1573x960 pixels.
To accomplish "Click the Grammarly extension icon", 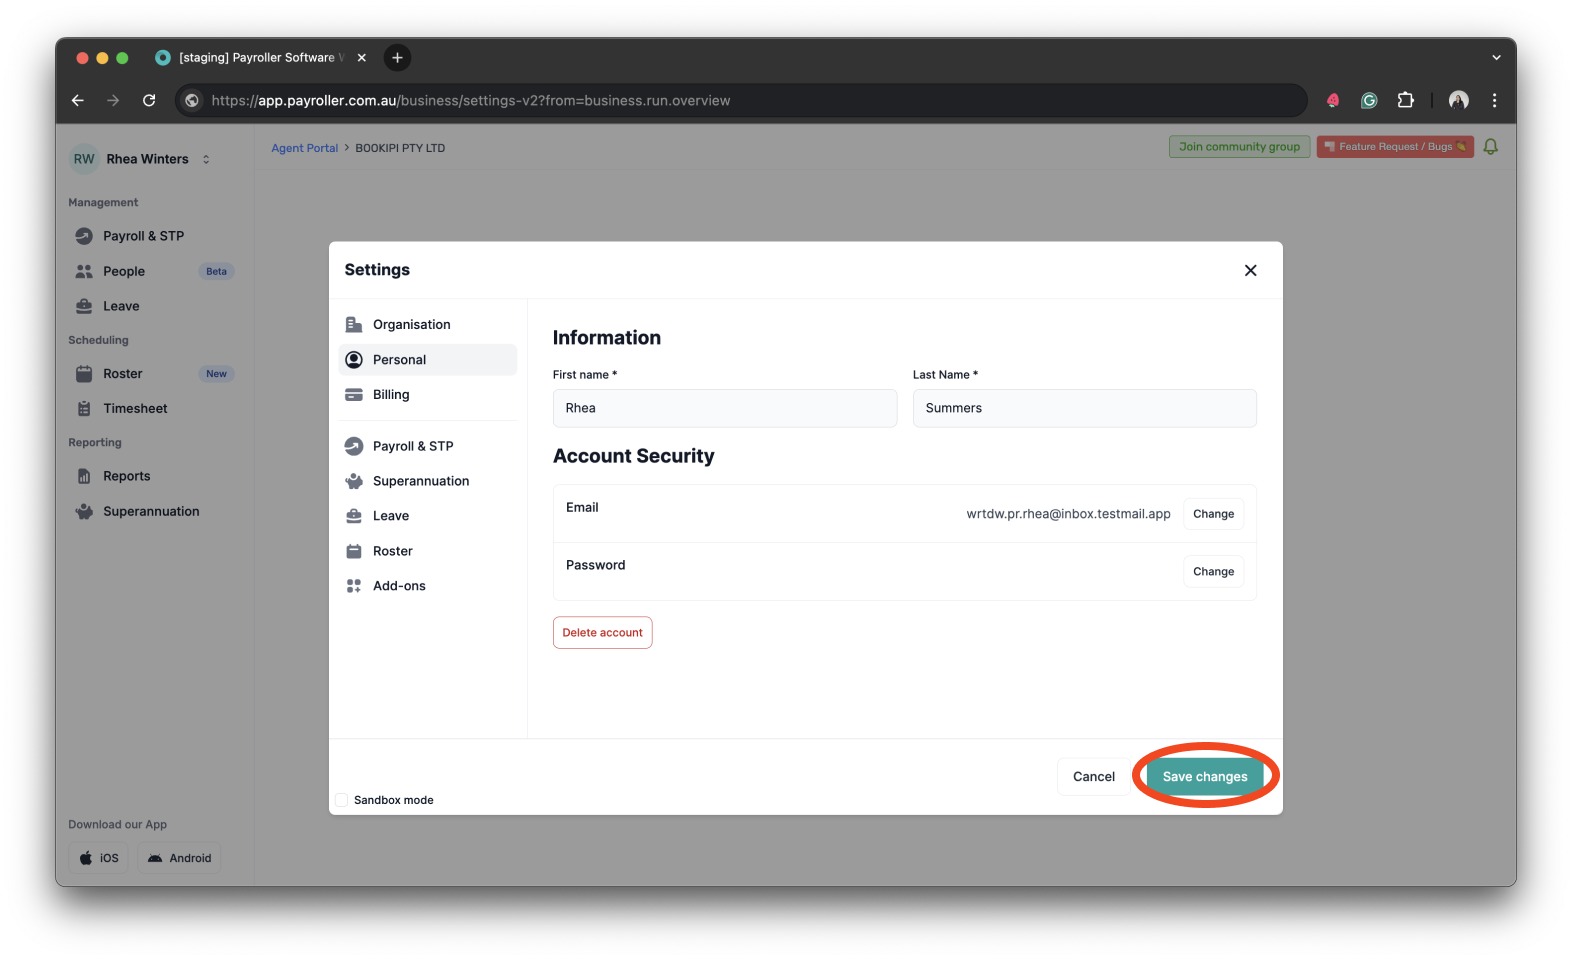I will coord(1369,100).
